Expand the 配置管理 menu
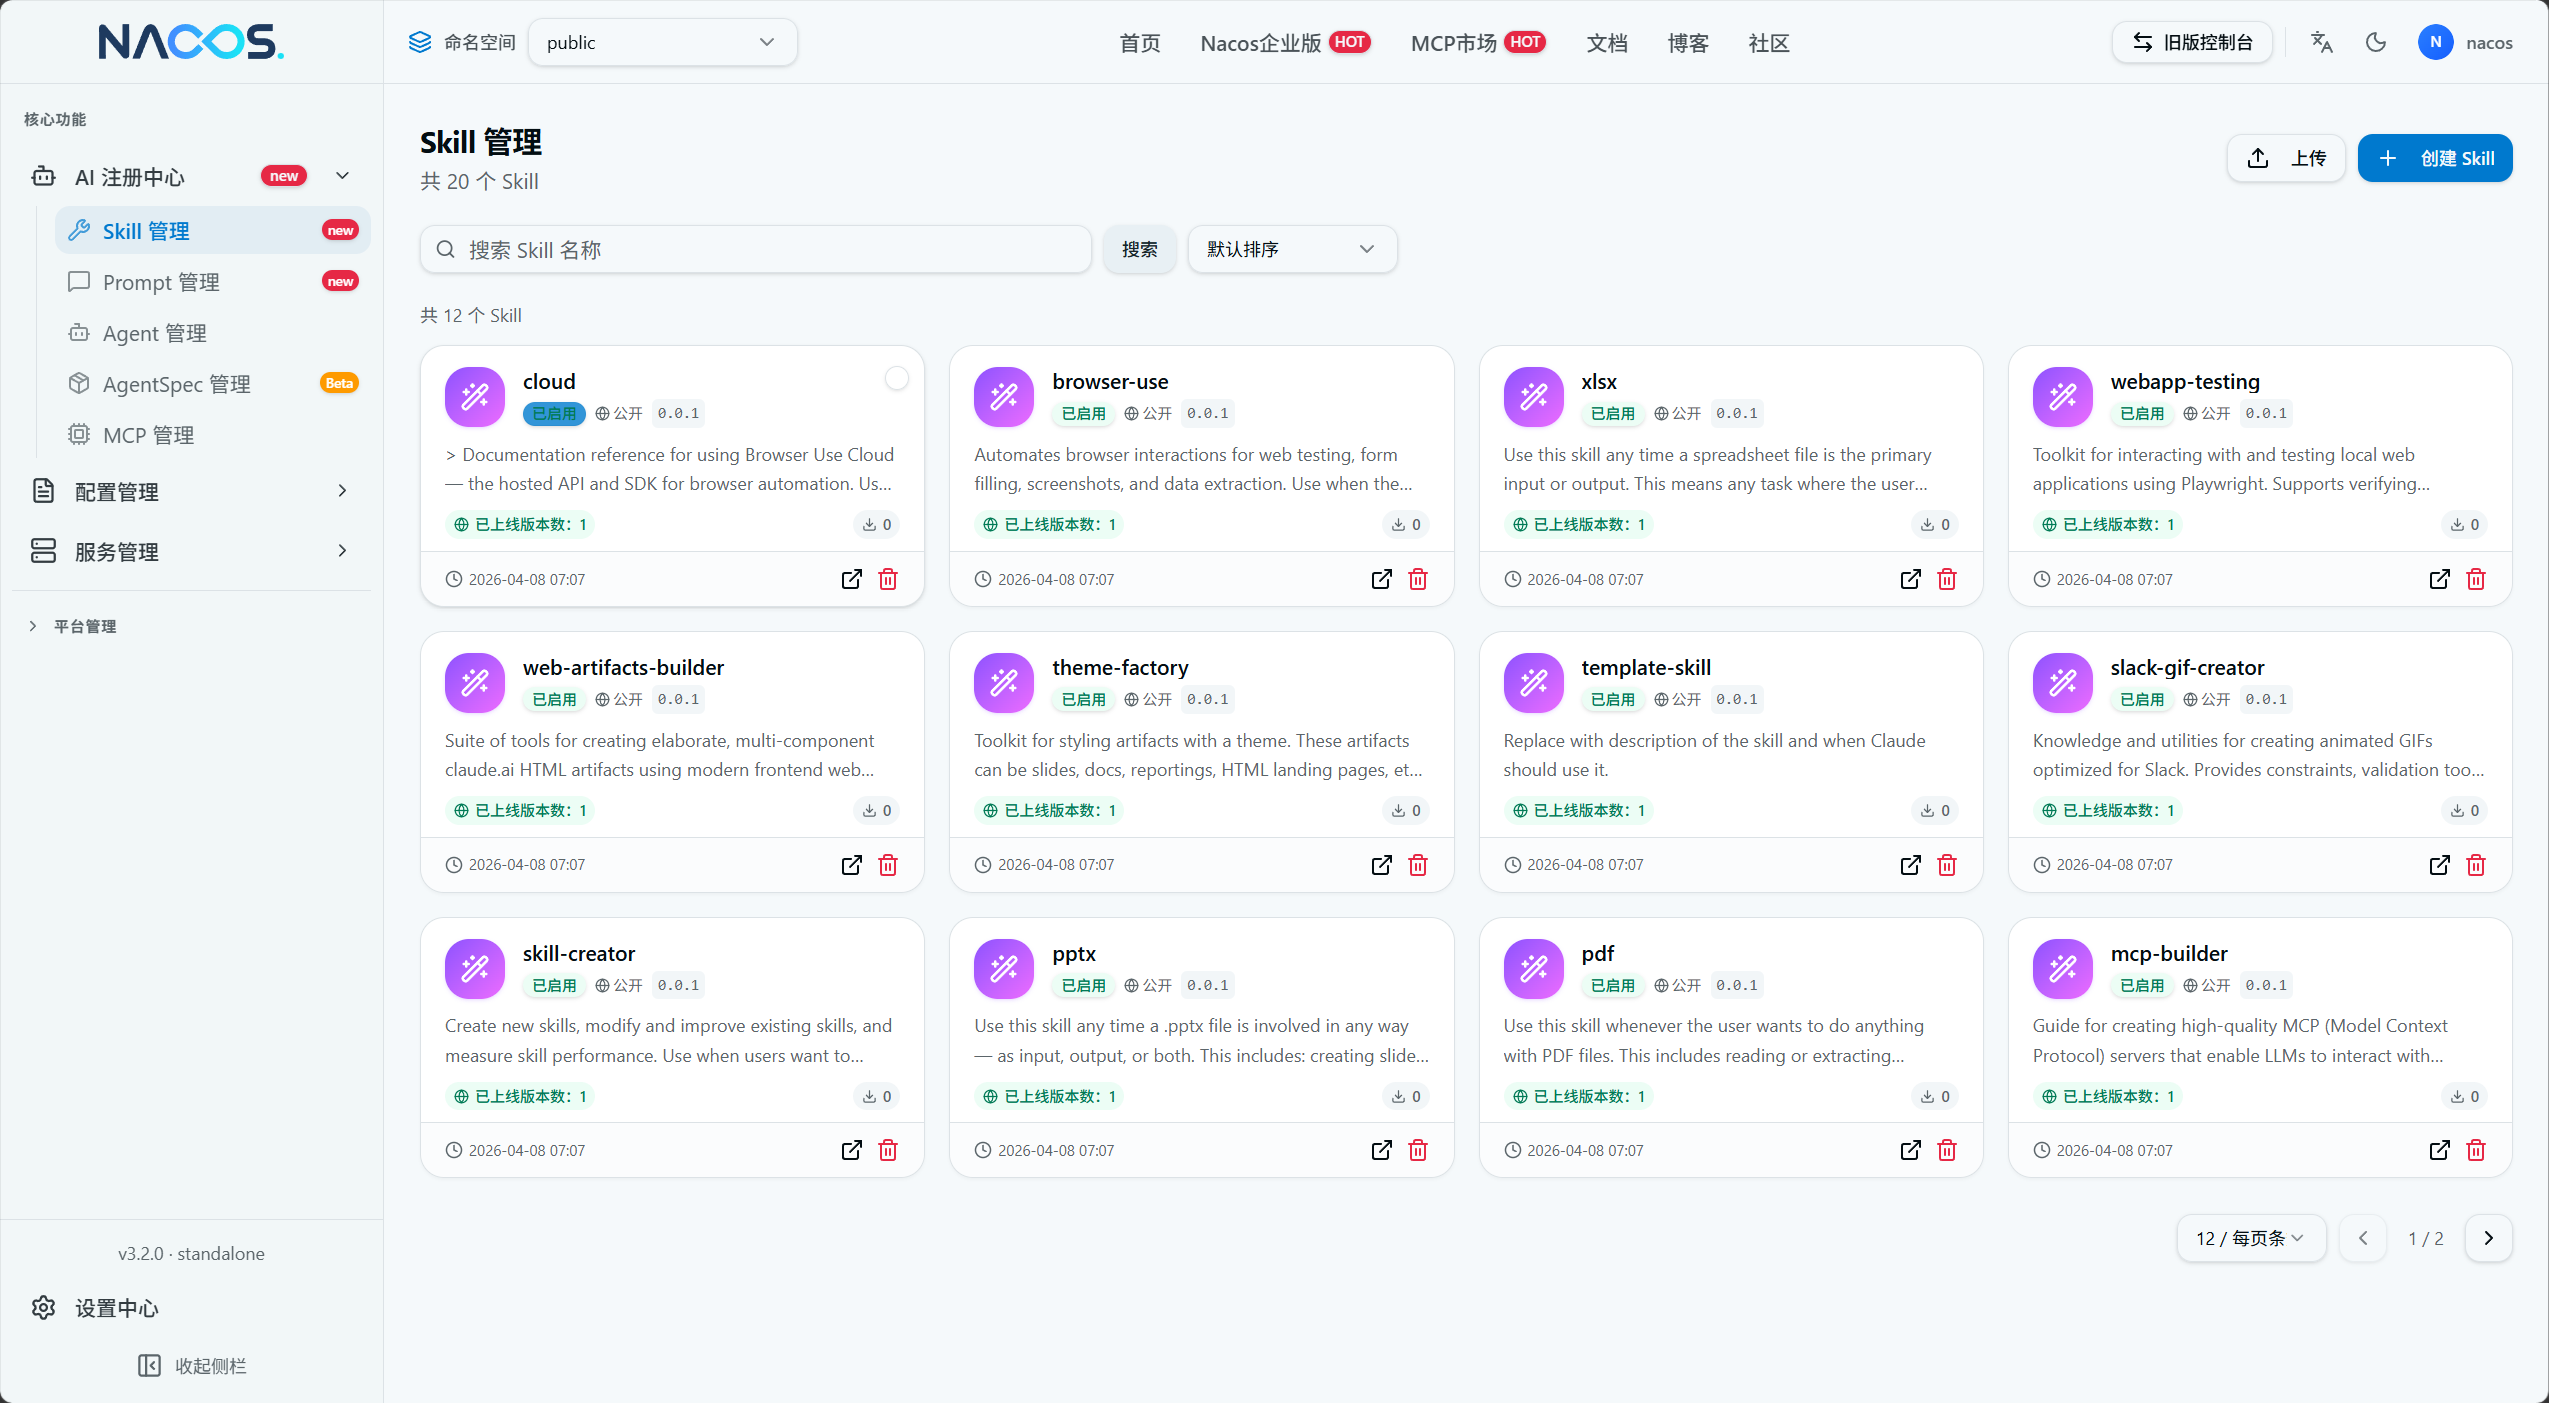The image size is (2549, 1403). 191,491
